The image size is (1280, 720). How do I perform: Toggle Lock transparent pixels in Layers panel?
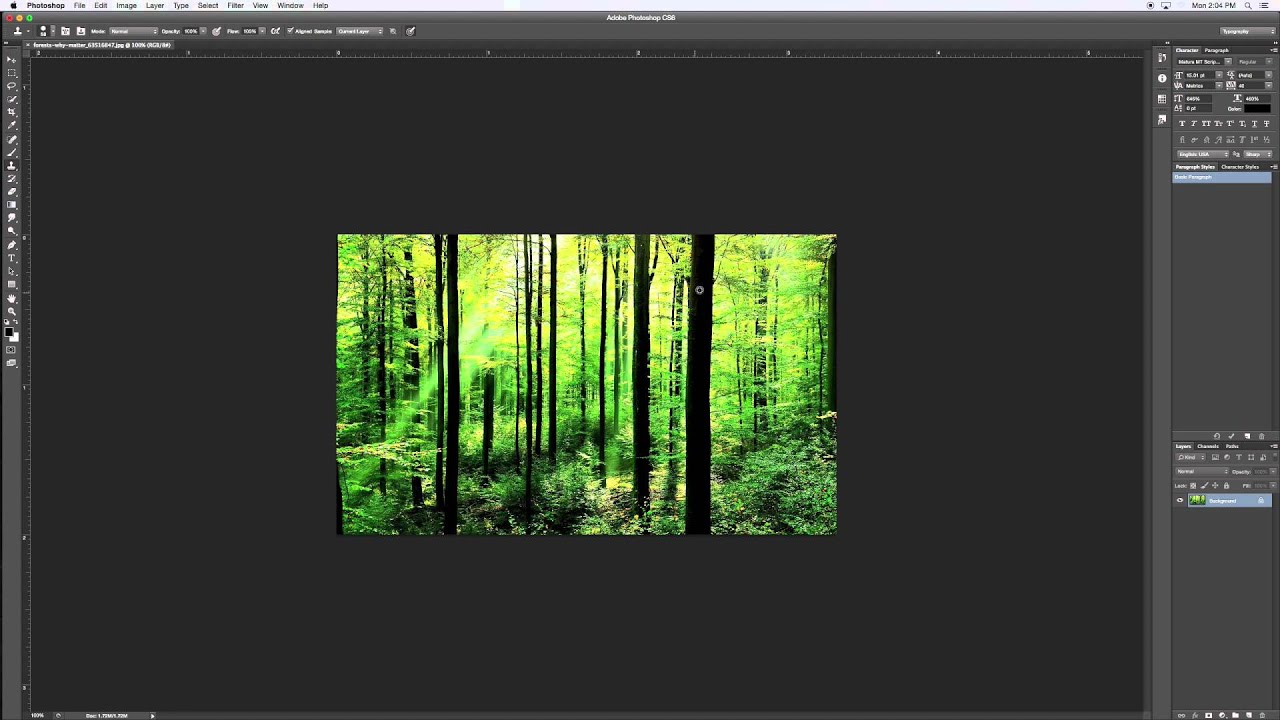point(1193,486)
